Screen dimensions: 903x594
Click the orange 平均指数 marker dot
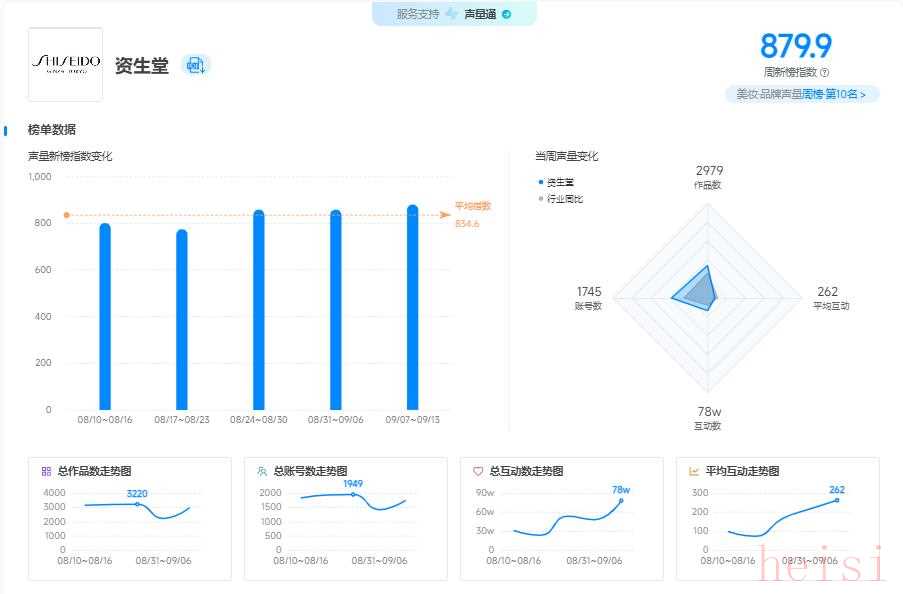66,215
